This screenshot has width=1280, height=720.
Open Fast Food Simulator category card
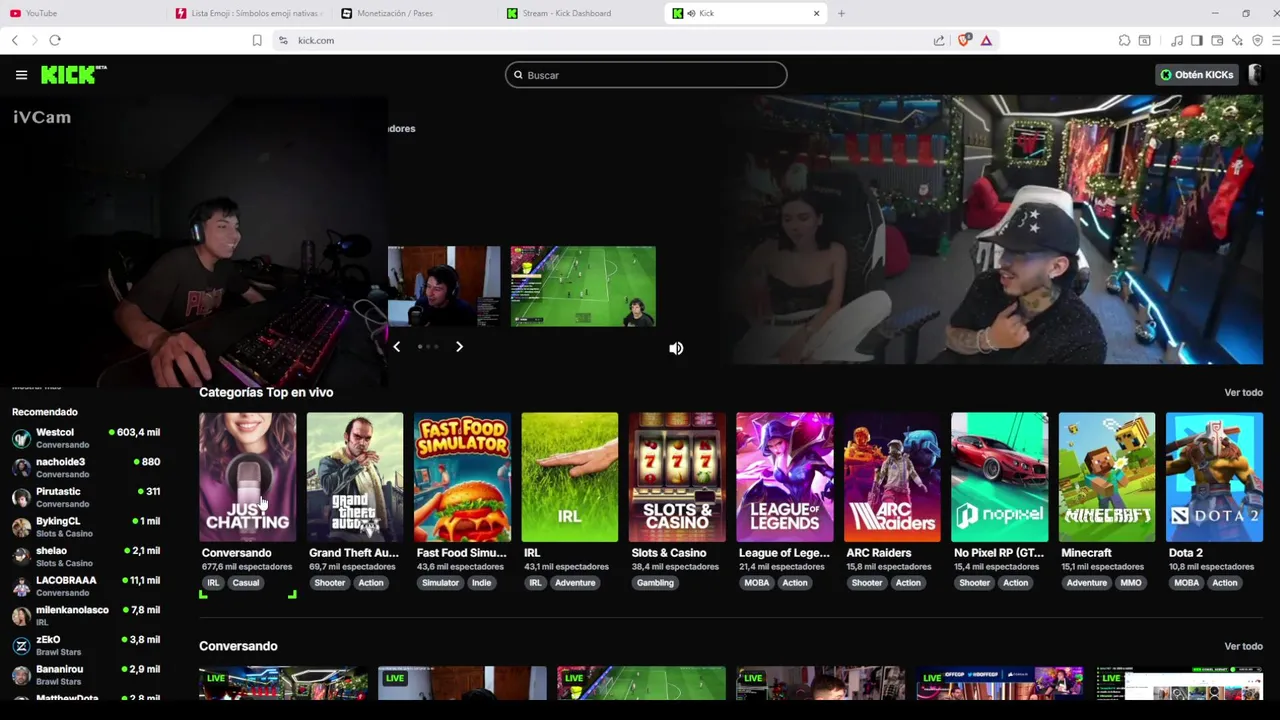[462, 477]
